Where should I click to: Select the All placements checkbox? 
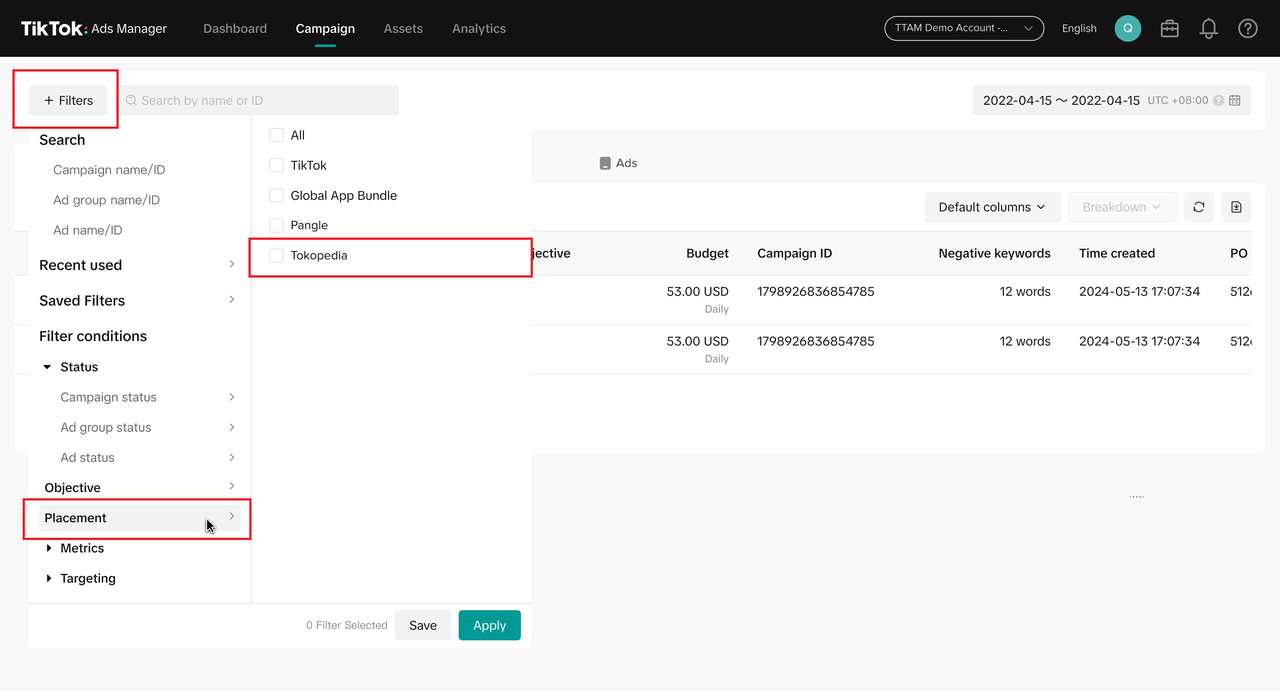(277, 136)
